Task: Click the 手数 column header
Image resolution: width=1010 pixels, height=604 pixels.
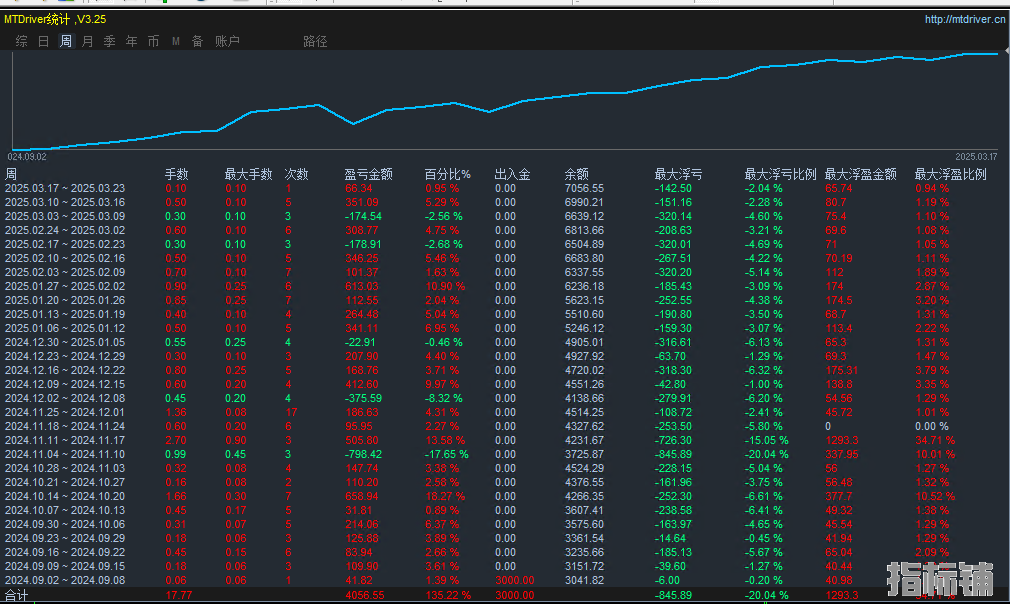Action: click(x=176, y=174)
